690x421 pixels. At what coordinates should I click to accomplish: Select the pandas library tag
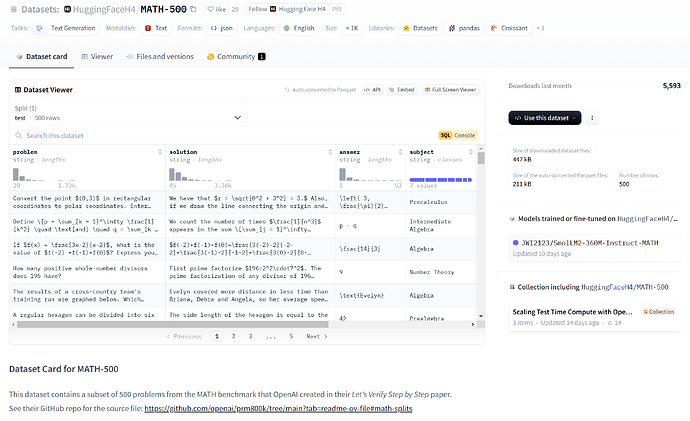coord(468,28)
